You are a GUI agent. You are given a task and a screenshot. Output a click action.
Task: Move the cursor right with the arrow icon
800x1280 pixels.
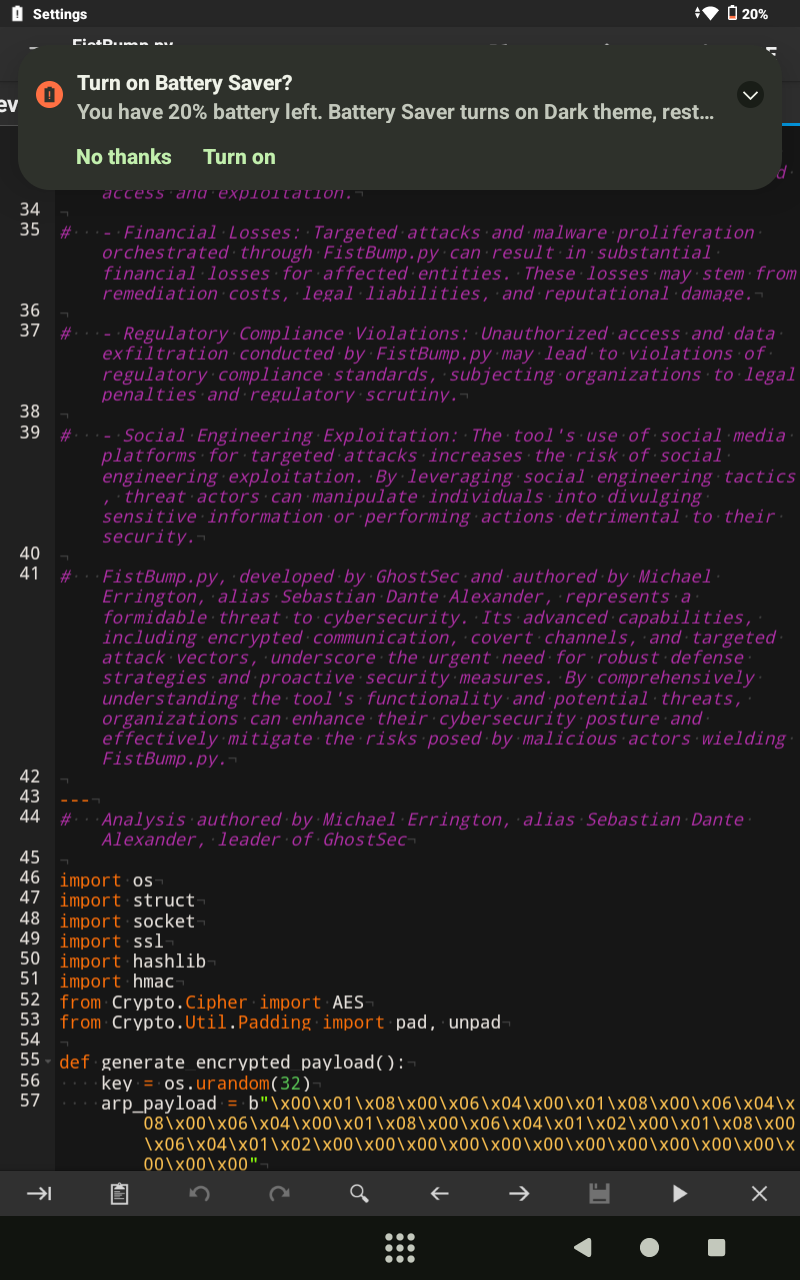point(519,1193)
